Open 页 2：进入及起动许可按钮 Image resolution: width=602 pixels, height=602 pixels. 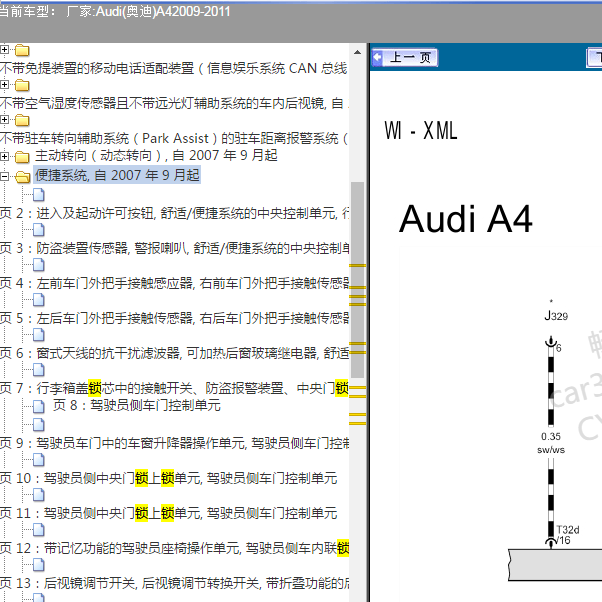point(174,213)
